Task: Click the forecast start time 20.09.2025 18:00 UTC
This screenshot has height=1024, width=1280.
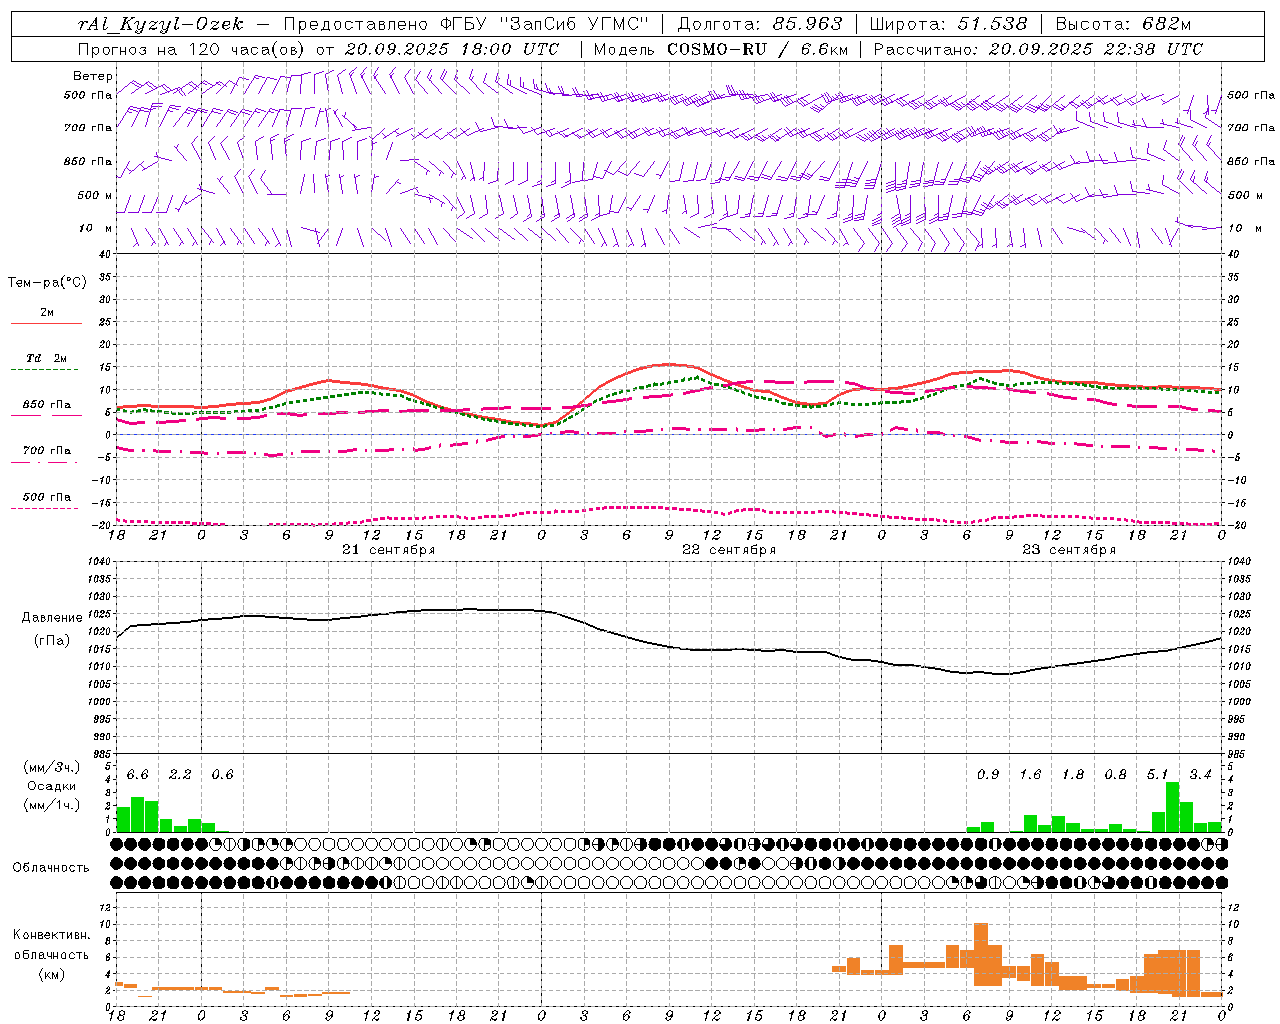Action: tap(451, 49)
